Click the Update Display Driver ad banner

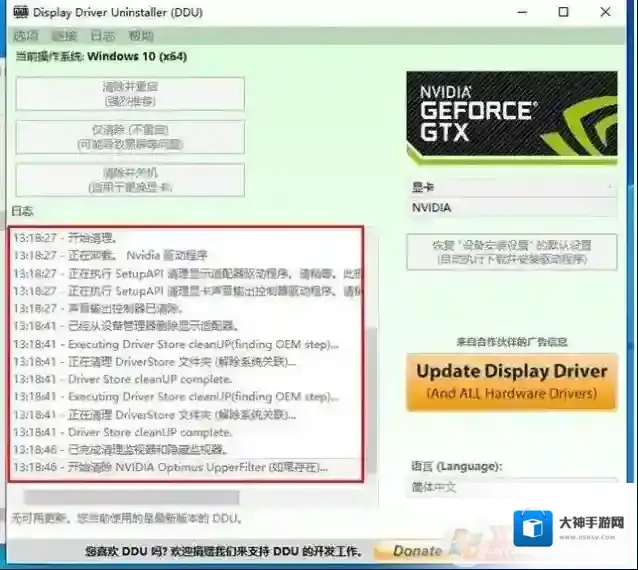(511, 381)
